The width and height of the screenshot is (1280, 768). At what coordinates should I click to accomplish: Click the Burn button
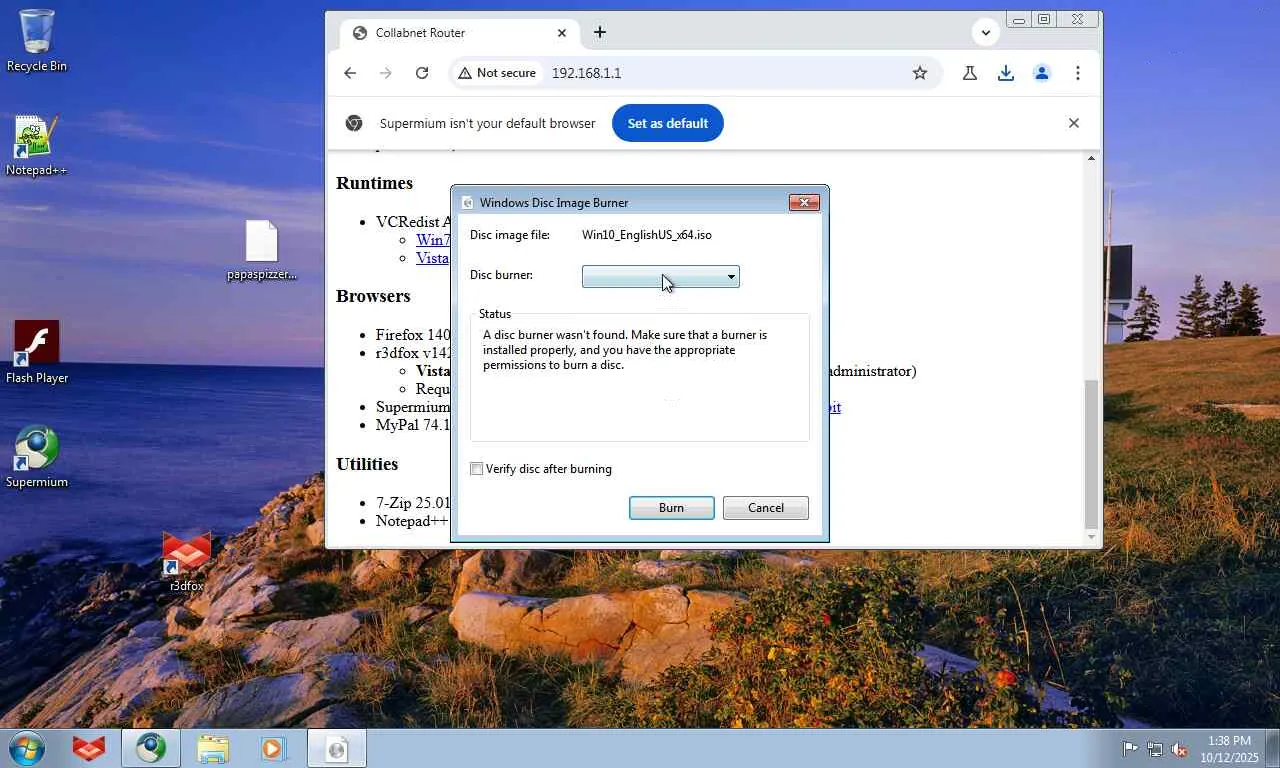[672, 508]
